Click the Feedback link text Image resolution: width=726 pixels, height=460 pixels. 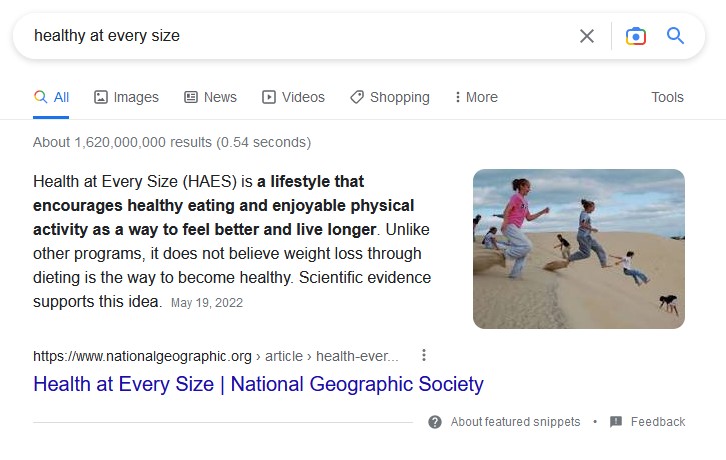(657, 422)
